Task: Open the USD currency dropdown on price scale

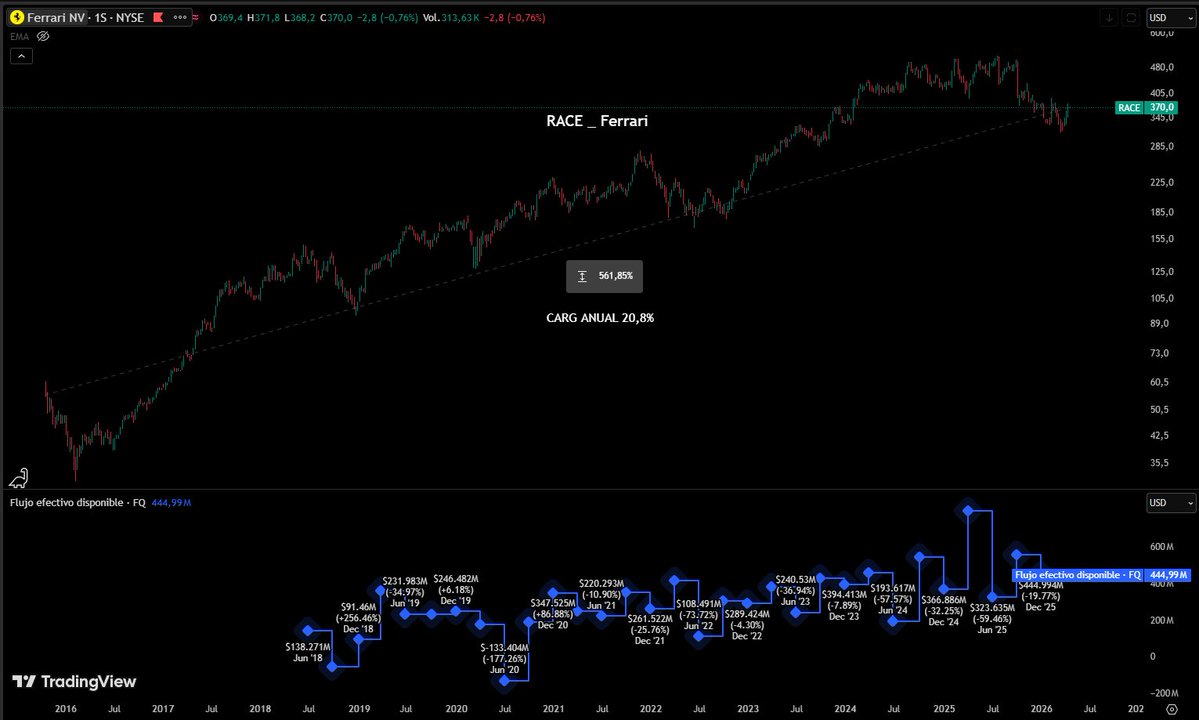Action: (x=1171, y=18)
